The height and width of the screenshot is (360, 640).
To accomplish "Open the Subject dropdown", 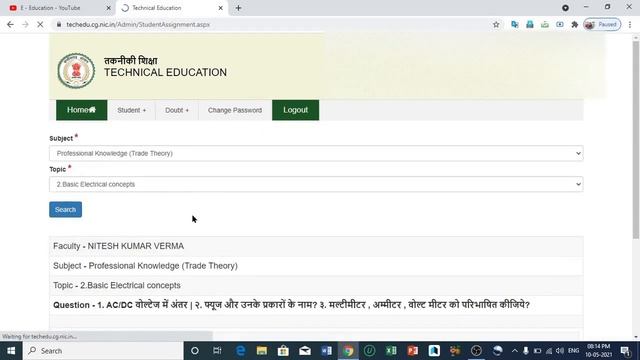I will coord(316,153).
